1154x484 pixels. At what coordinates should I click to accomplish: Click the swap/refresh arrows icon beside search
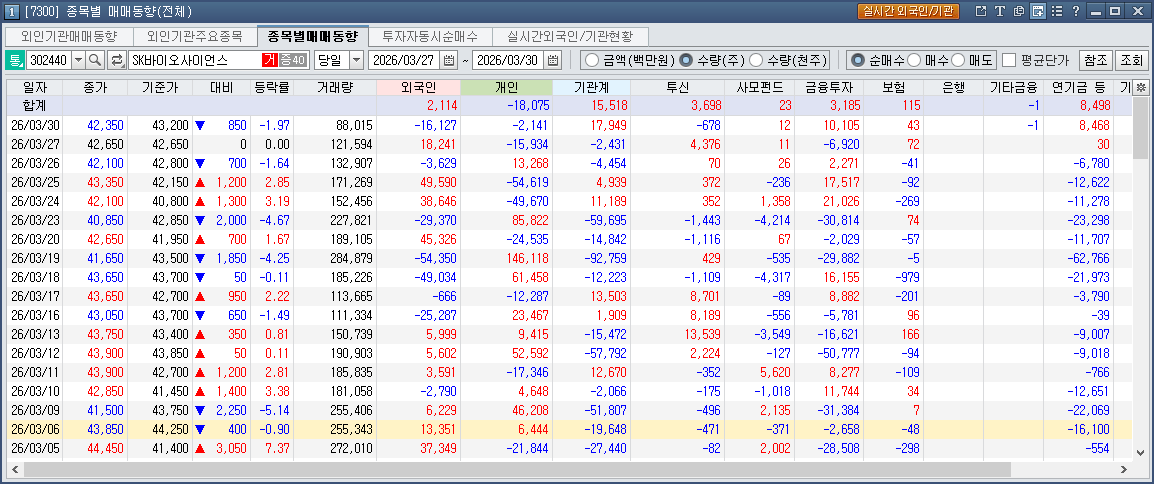tap(117, 60)
